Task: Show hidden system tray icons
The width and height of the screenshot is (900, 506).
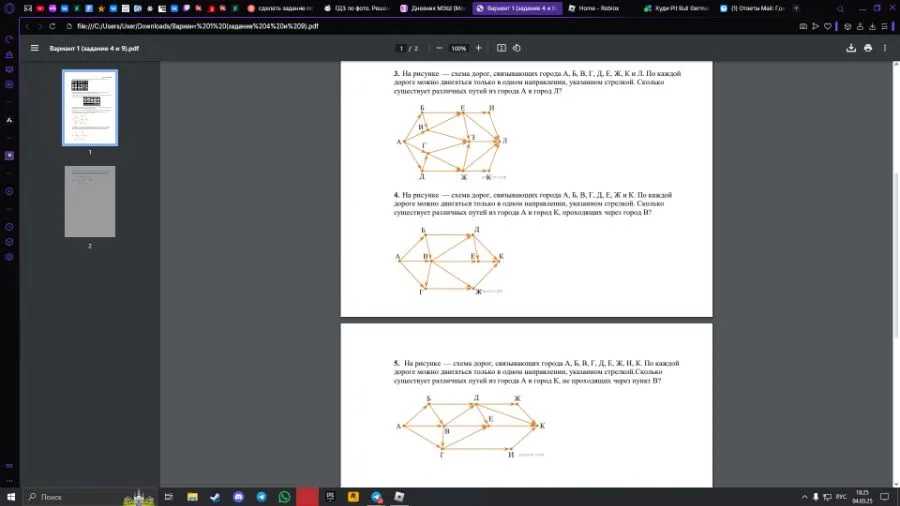Action: (x=804, y=497)
